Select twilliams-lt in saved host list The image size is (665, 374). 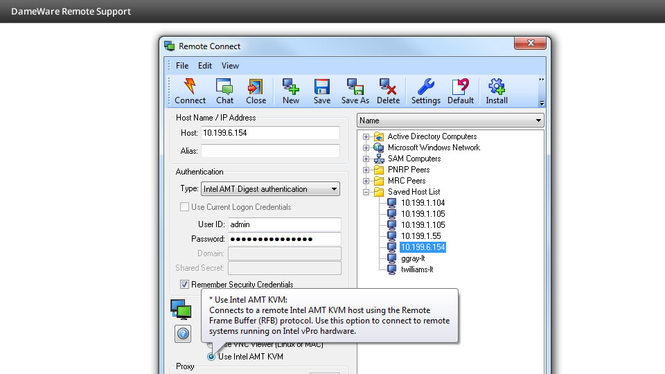(417, 269)
